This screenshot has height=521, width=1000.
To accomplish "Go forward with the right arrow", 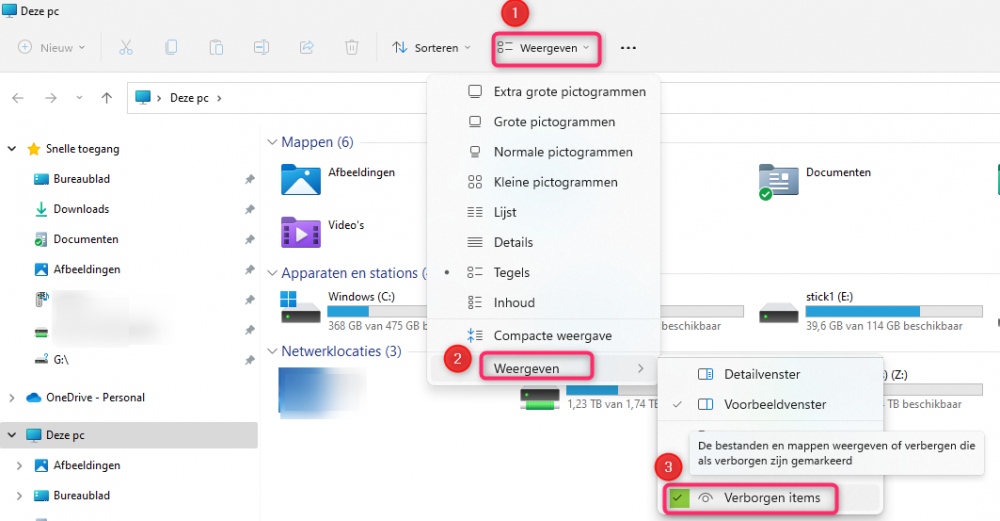I will (51, 98).
